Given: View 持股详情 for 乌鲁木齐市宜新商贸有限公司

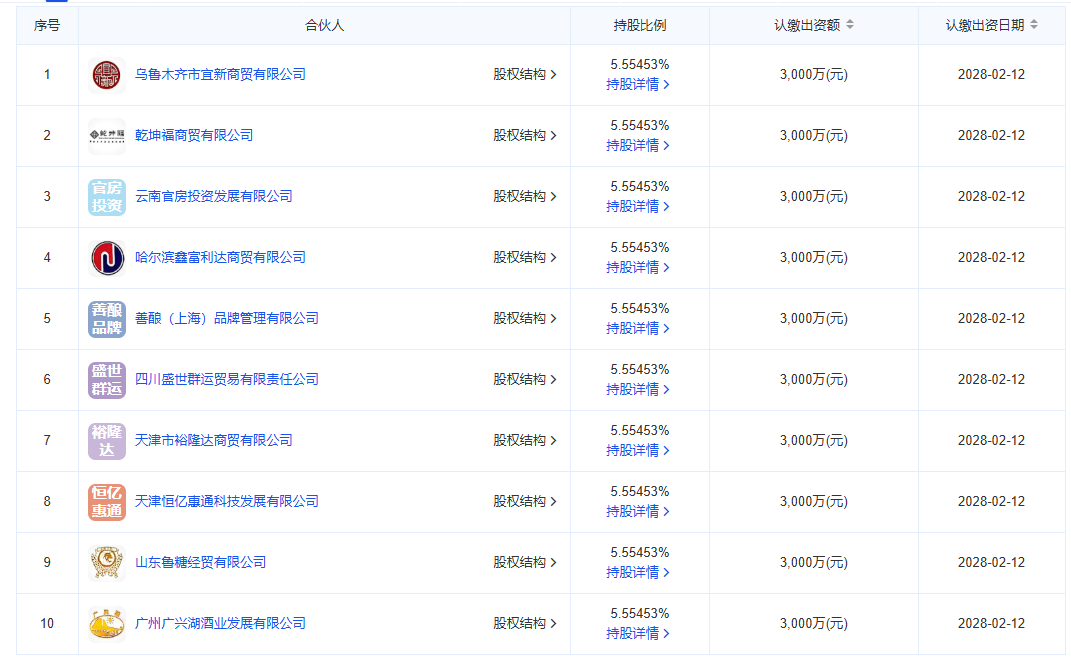Looking at the screenshot, I should coord(638,85).
